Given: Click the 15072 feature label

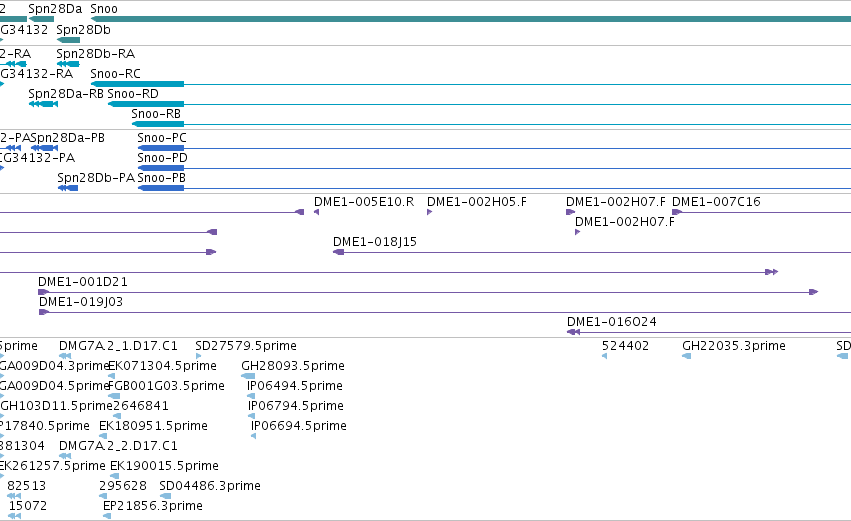Looking at the screenshot, I should coord(28,506).
